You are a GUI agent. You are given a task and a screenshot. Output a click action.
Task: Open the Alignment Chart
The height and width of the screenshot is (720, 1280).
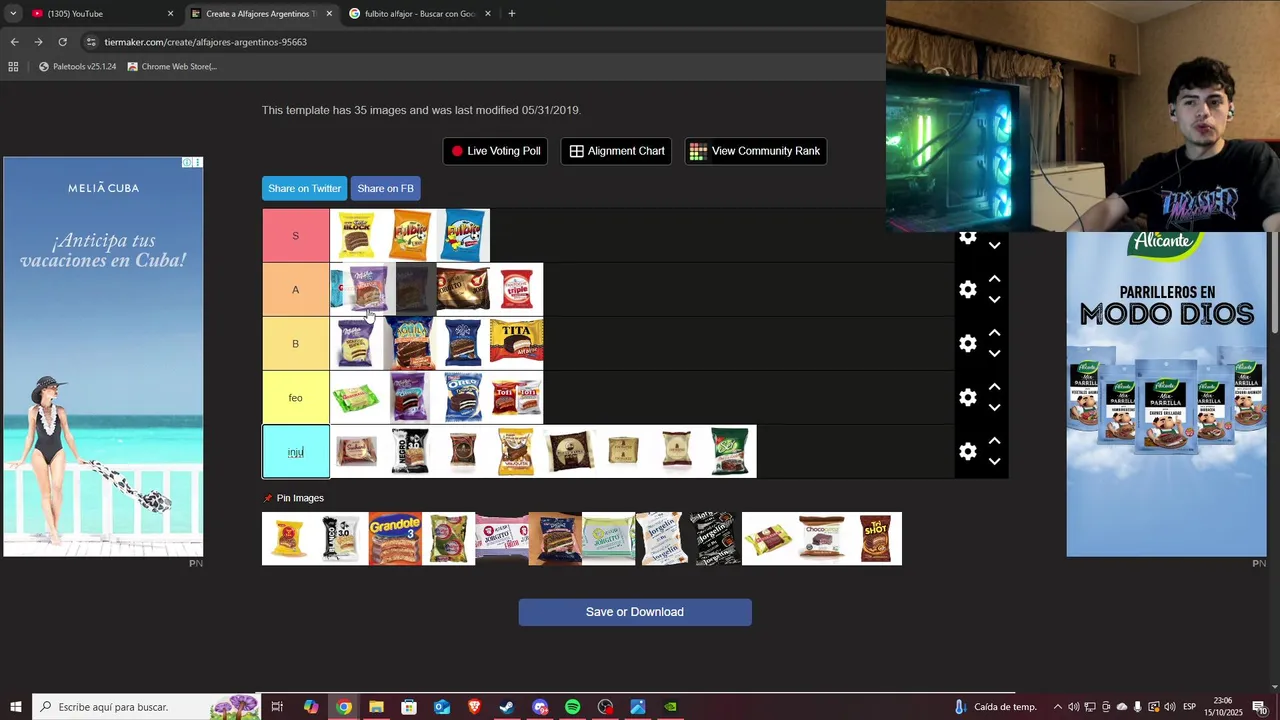(616, 151)
